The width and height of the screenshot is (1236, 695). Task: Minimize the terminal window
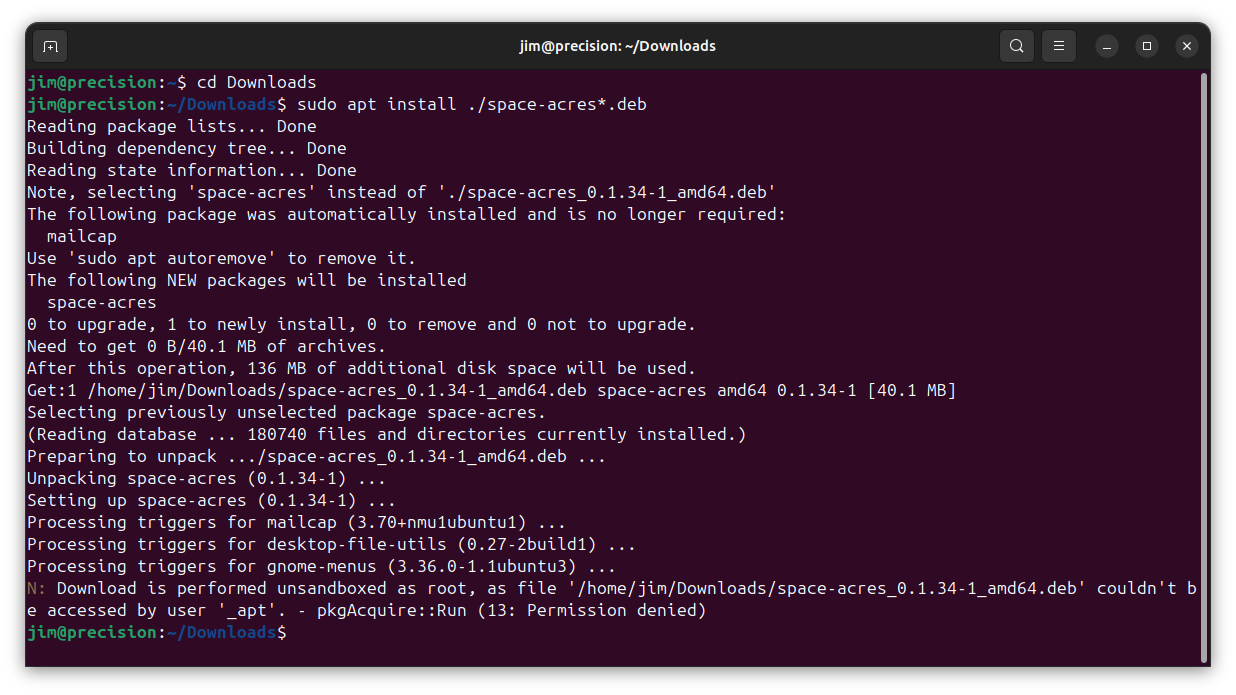[x=1107, y=46]
